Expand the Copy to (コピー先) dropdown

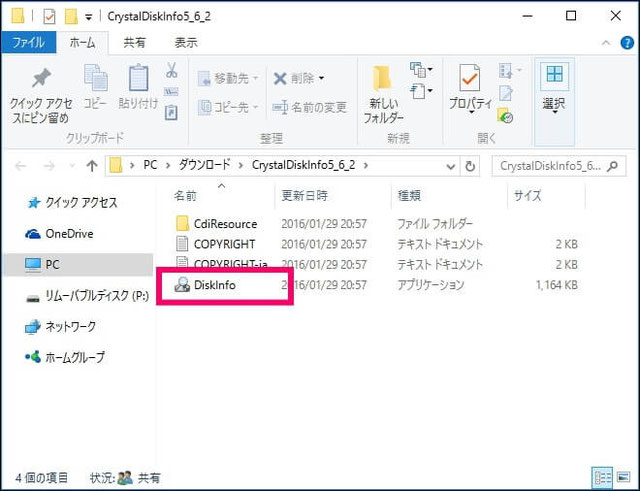tap(256, 107)
